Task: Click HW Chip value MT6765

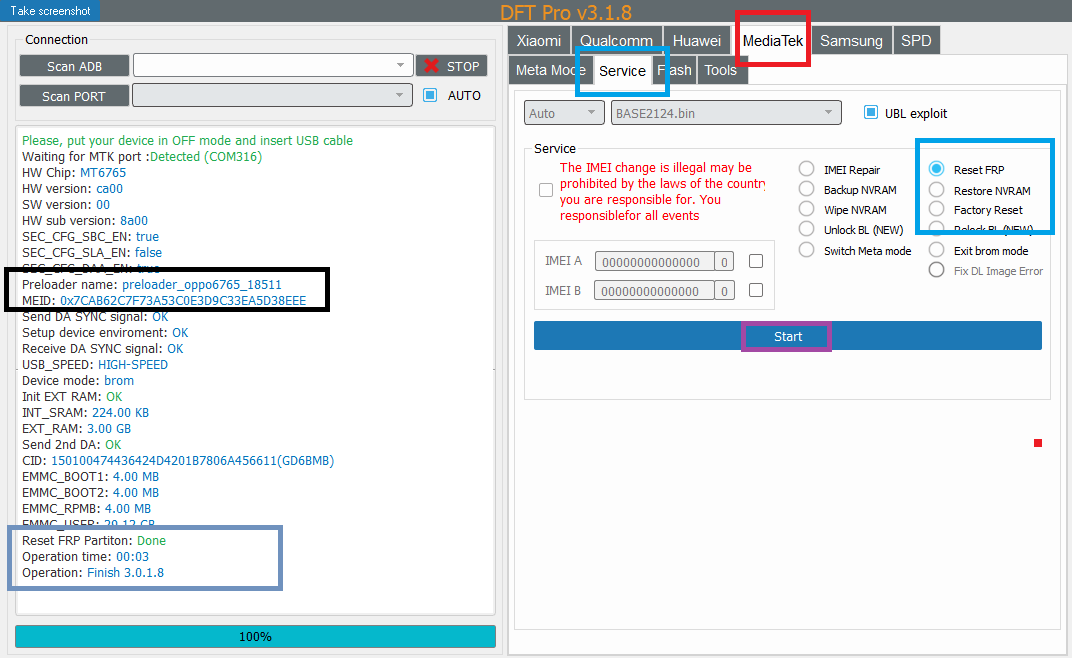Action: (x=103, y=172)
